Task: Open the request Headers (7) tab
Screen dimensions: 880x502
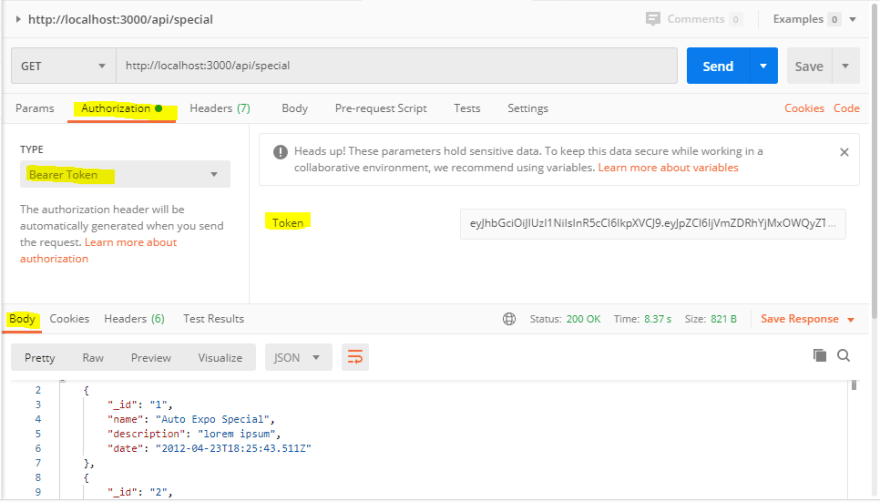Action: tap(220, 108)
